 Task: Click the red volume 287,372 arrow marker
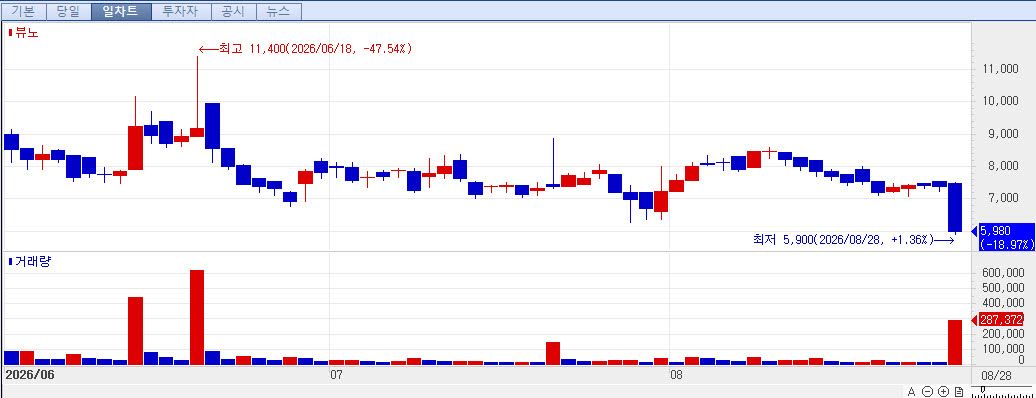point(974,321)
